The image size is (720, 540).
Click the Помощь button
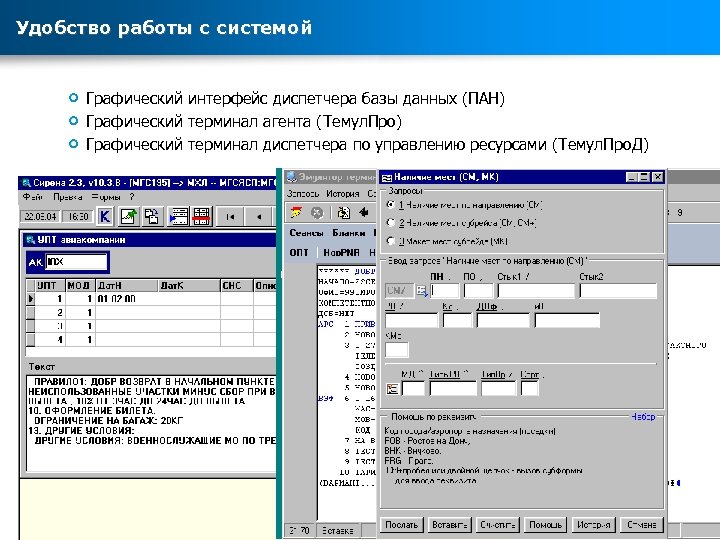[x=546, y=524]
